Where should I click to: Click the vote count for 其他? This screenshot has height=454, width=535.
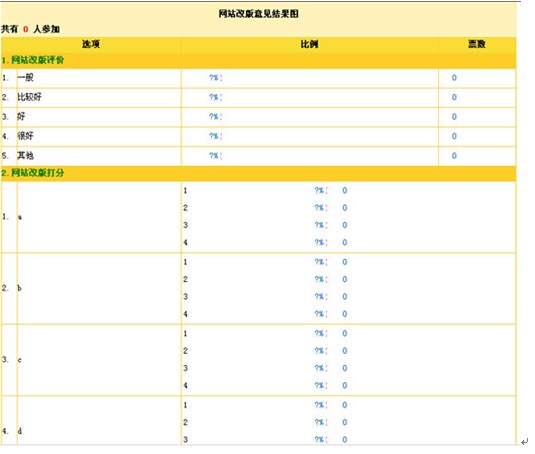click(454, 156)
